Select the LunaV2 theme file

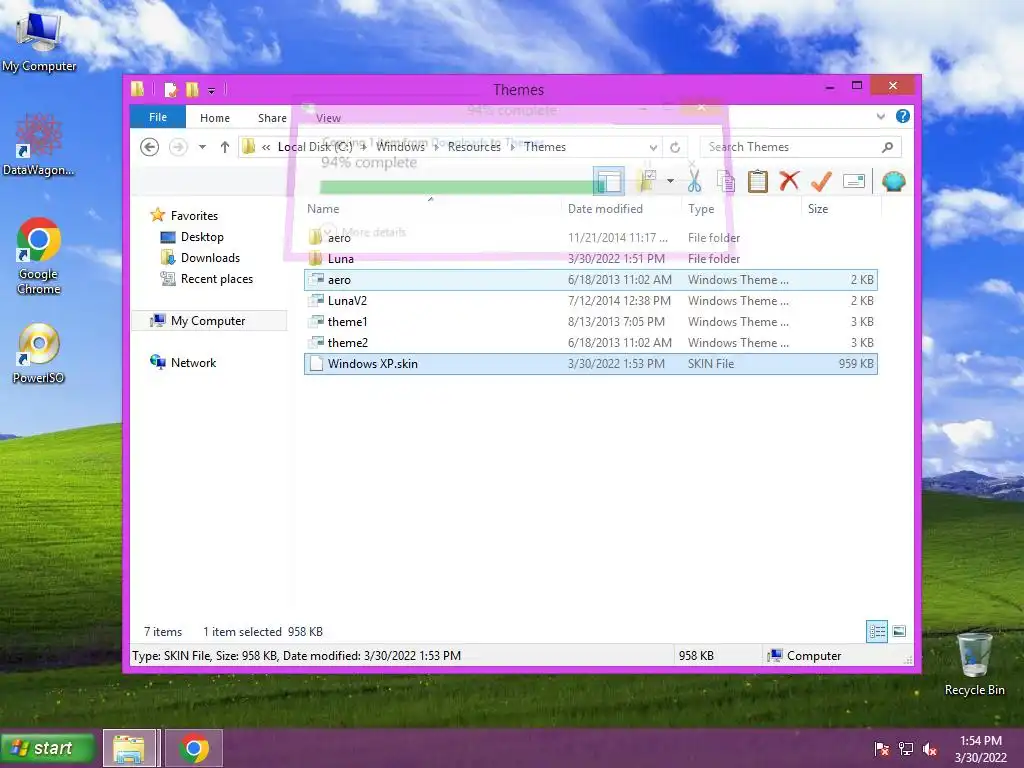click(x=590, y=300)
